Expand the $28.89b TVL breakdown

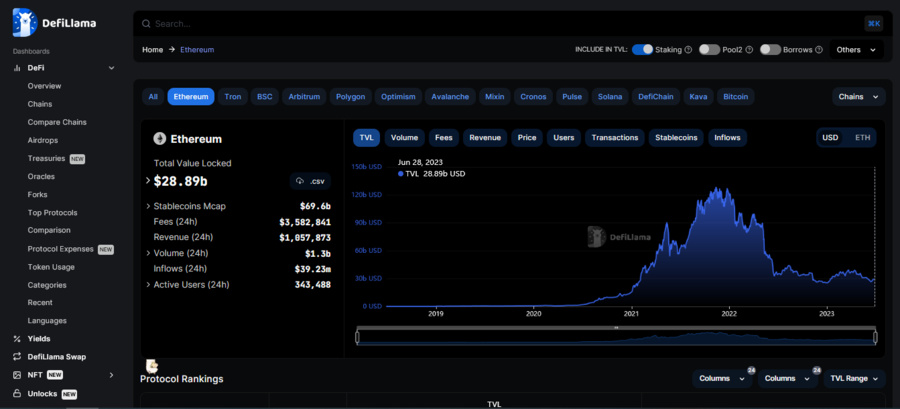click(x=148, y=181)
